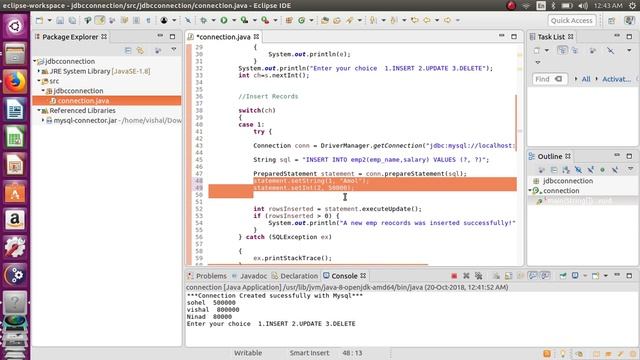
Task: Click the Clear Console icon
Action: [496, 276]
